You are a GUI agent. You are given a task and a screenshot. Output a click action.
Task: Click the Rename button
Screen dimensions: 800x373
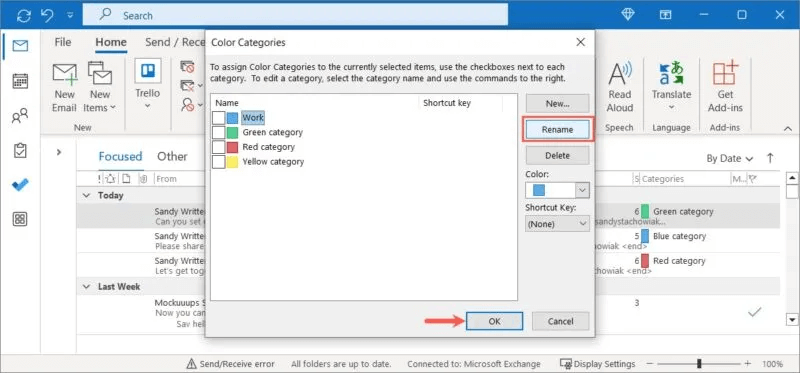(x=557, y=130)
